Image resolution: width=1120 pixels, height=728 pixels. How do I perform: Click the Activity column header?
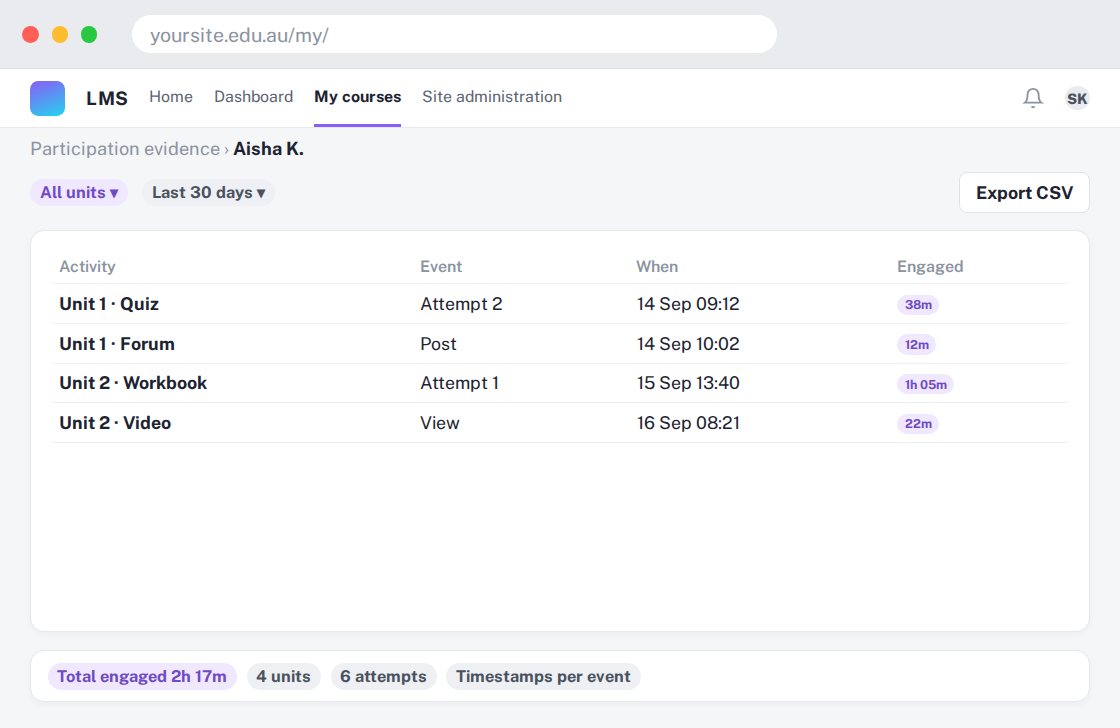87,266
